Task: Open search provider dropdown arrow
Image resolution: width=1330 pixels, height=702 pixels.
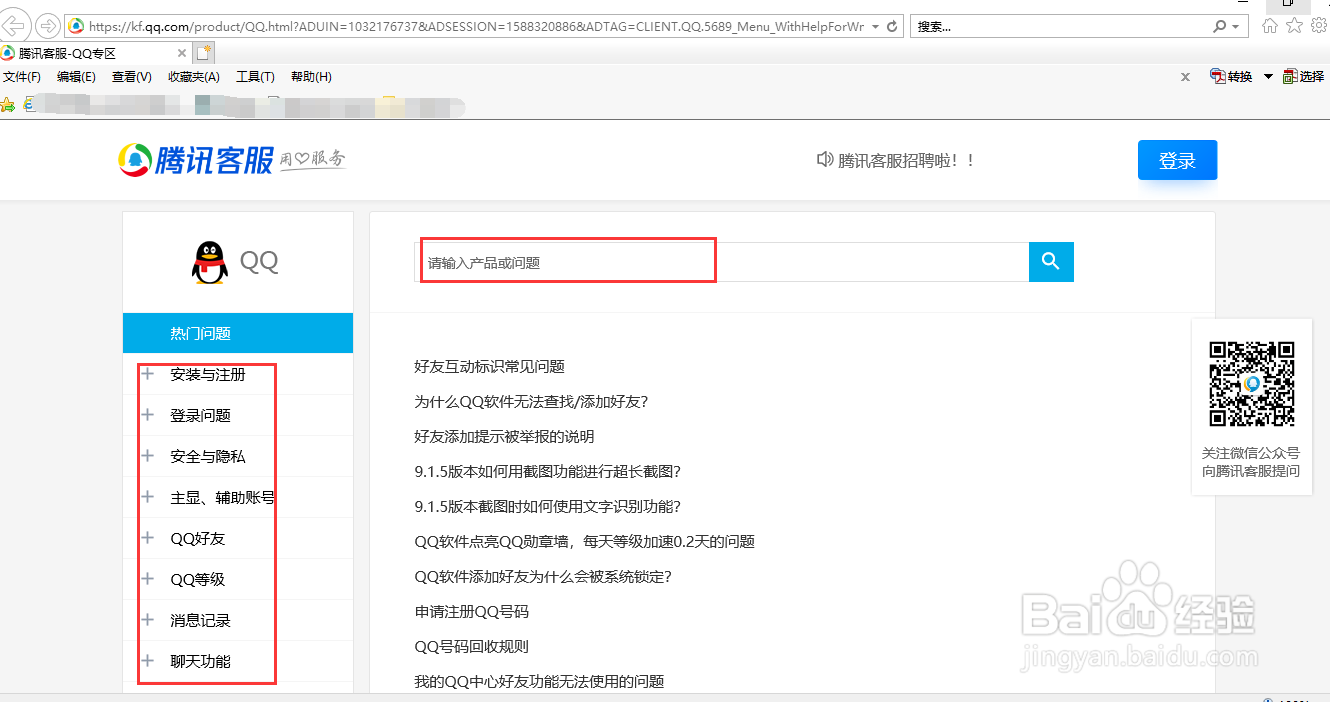Action: tap(1236, 26)
